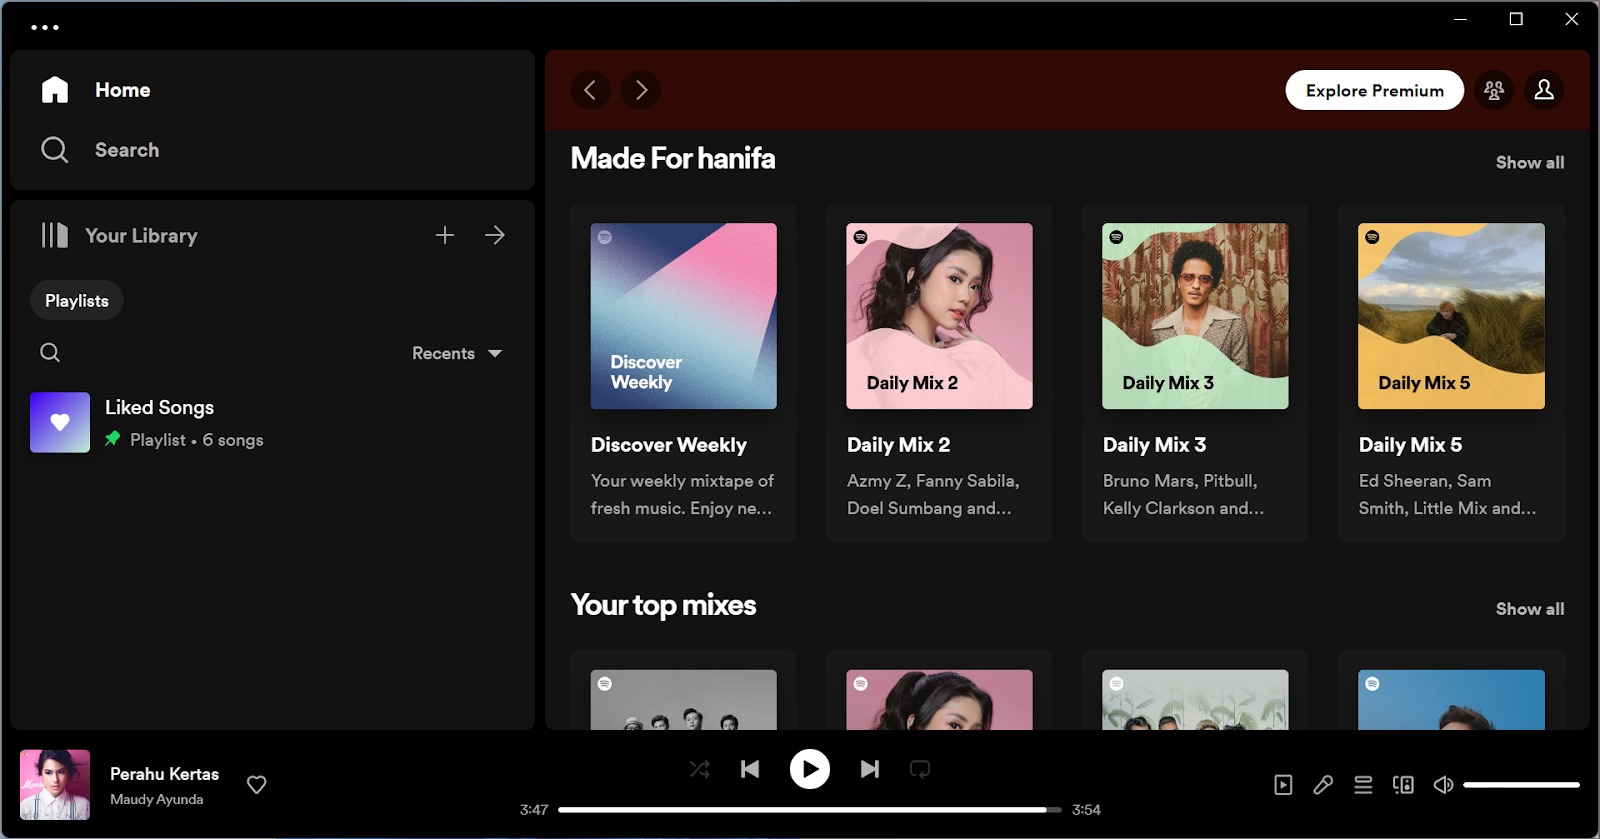Click the song progress bar
This screenshot has height=839, width=1600.
pos(809,810)
